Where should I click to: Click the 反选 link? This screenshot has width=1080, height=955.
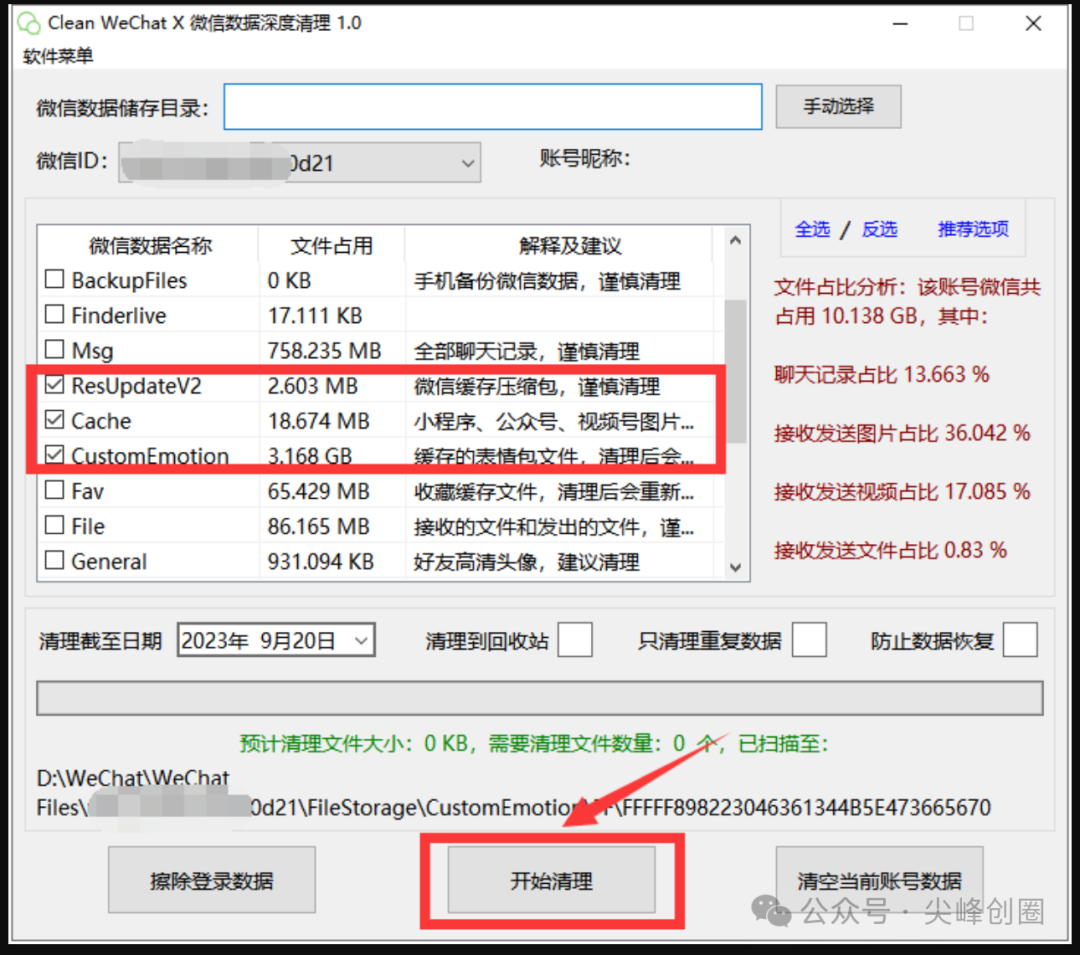[x=880, y=229]
